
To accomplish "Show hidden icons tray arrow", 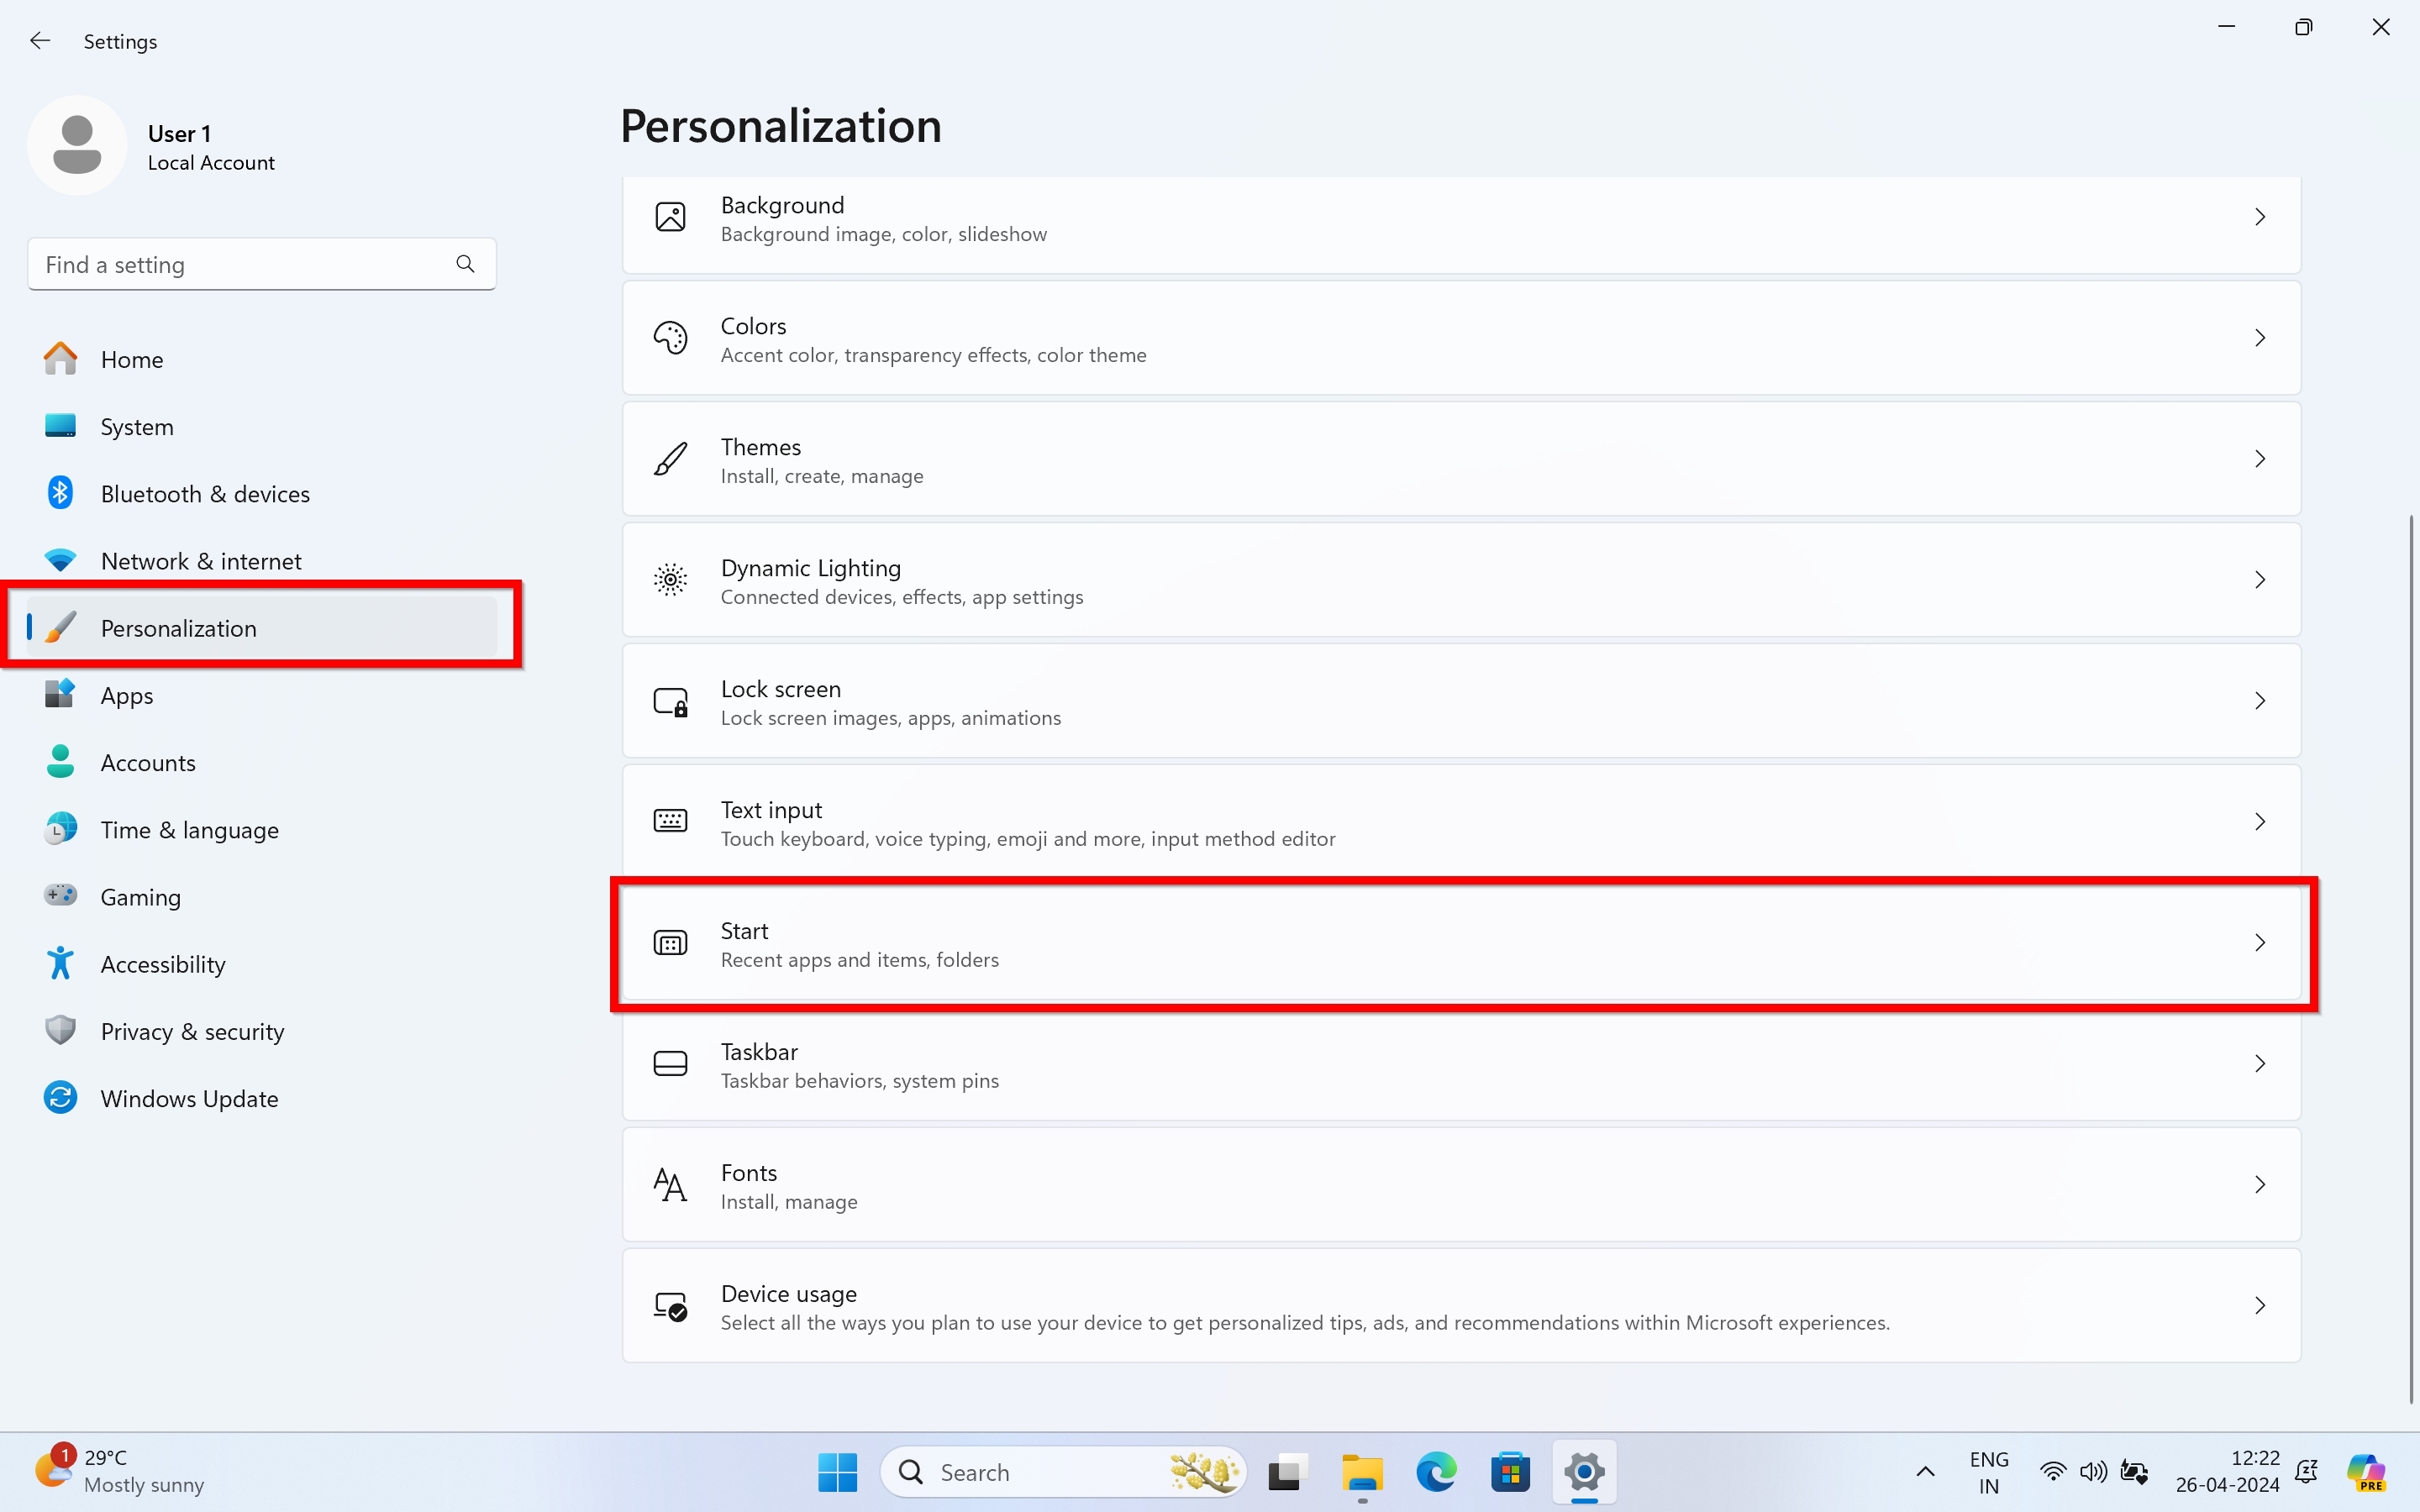I will pos(1925,1472).
